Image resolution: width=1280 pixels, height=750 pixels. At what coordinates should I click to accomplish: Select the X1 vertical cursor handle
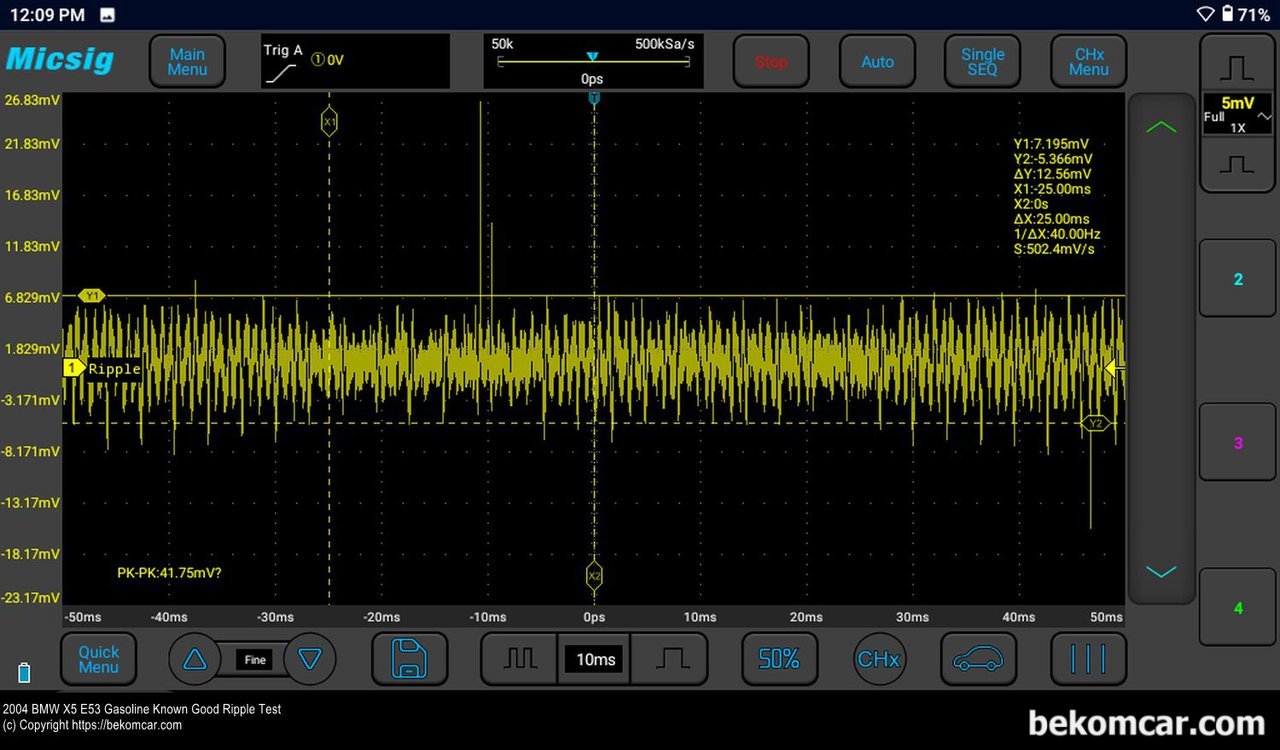coord(329,122)
